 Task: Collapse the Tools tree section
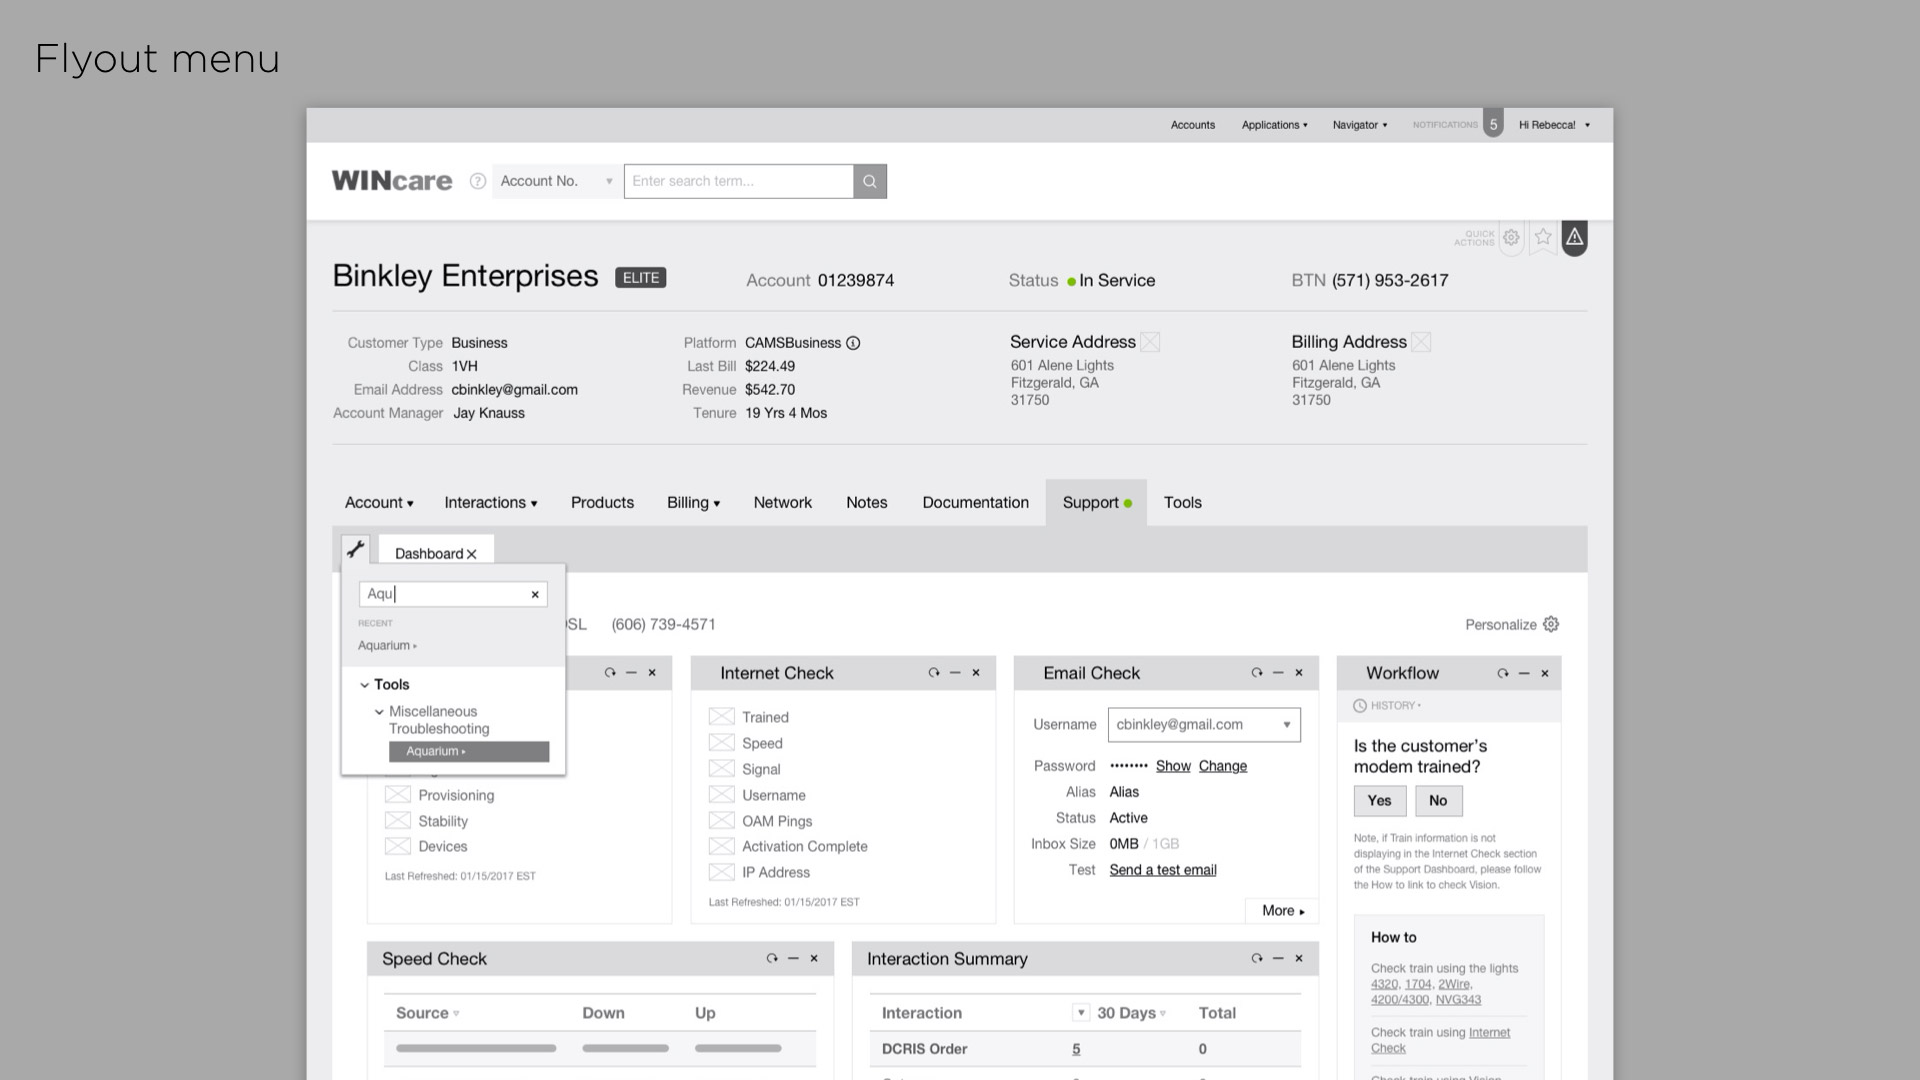coord(365,685)
